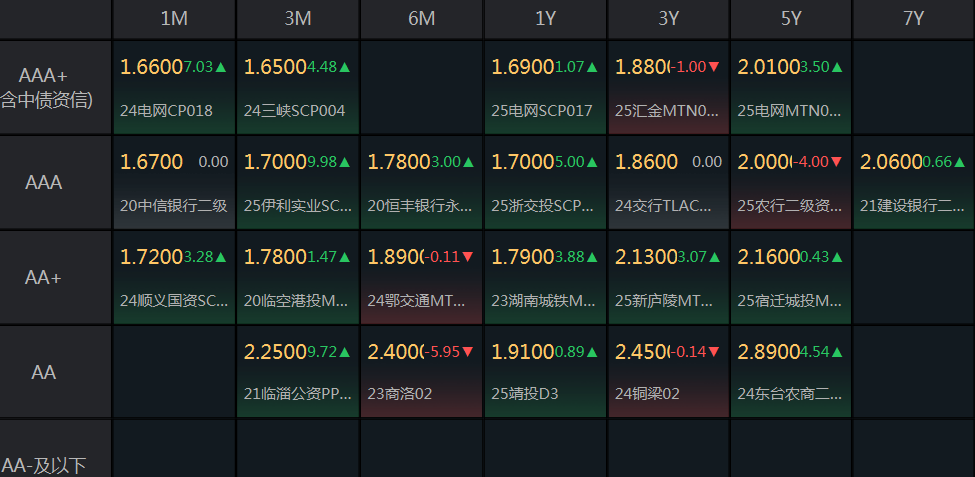Viewport: 975px width, 477px height.
Task: Click the red down arrow beside -0.11
Action: pyautogui.click(x=468, y=257)
